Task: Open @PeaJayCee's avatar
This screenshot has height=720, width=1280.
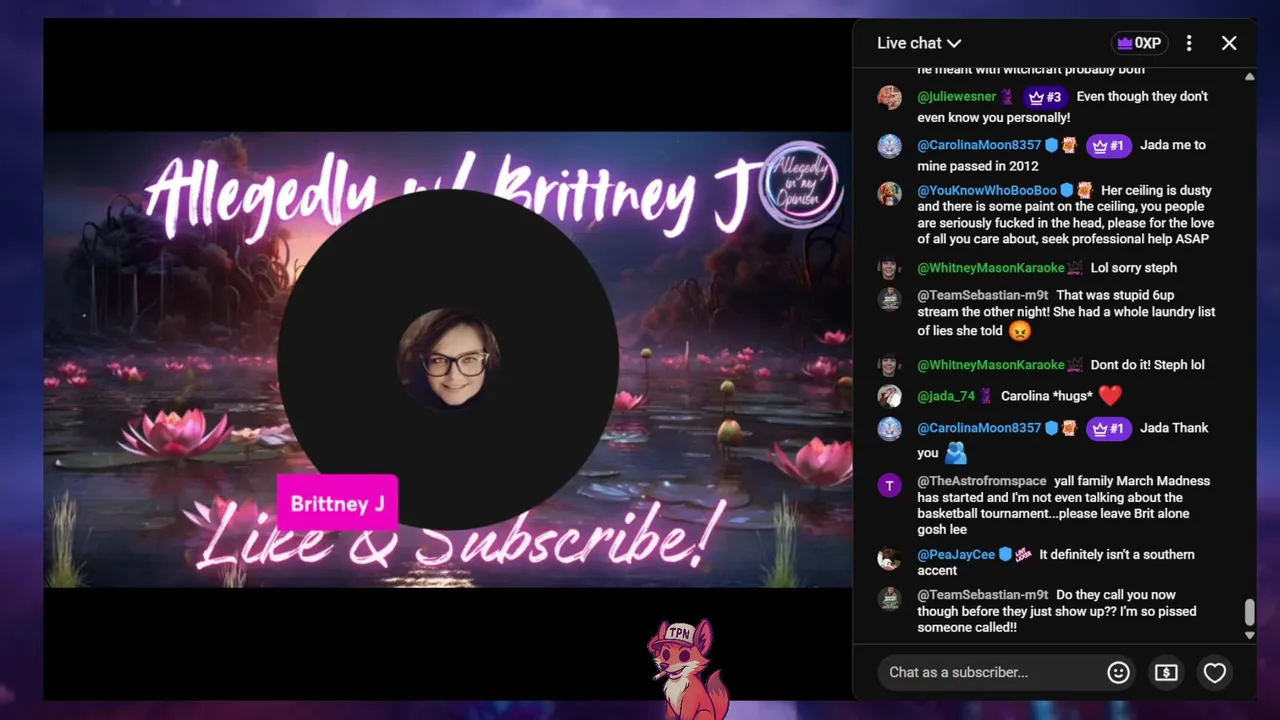Action: 889,558
